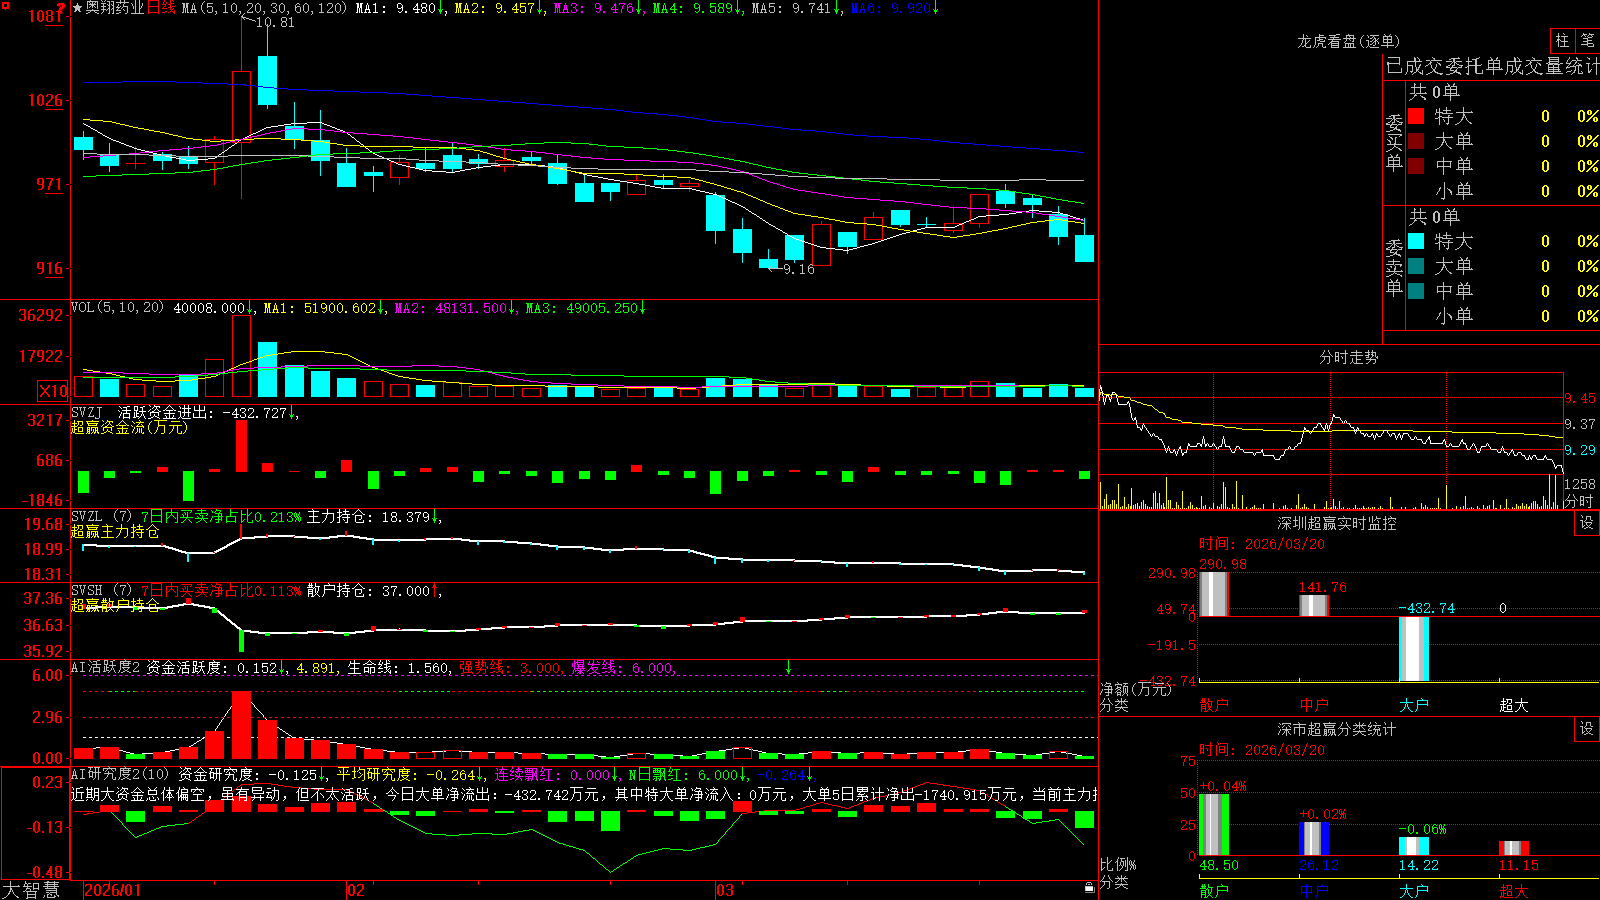
Task: Click the AI研究度2(10) indicator name
Action: pos(120,774)
